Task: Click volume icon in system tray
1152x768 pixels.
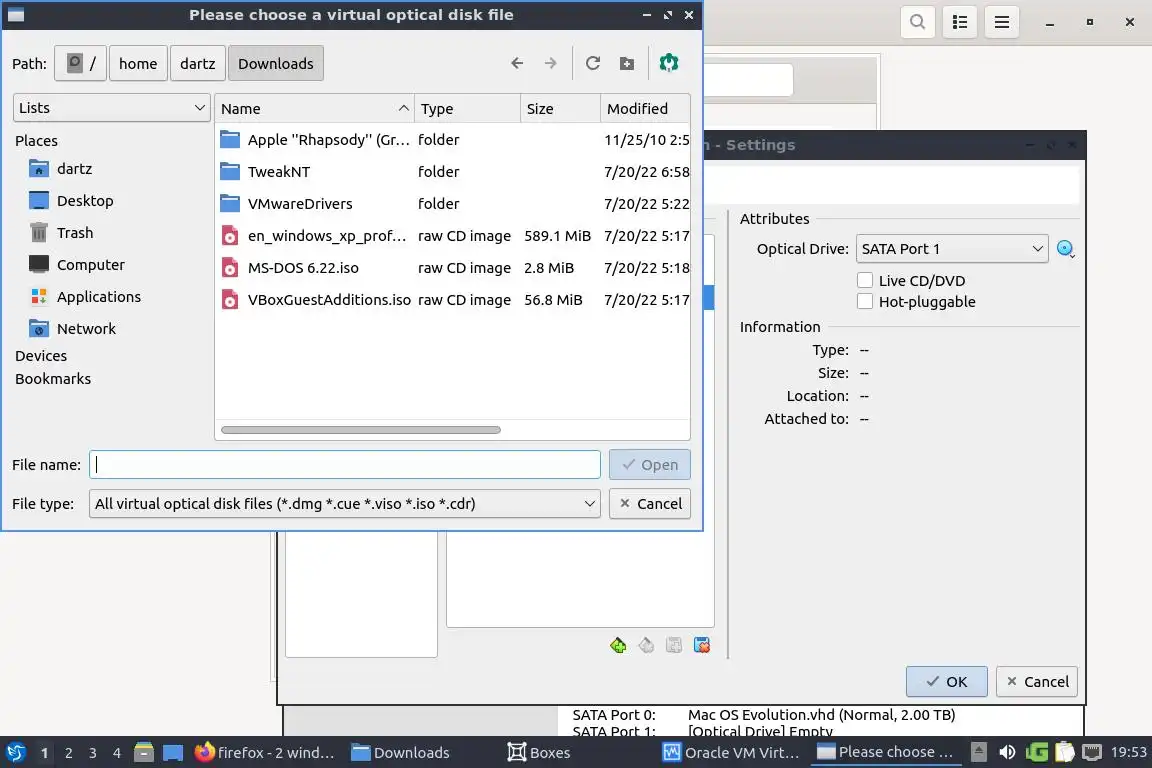Action: tap(1007, 752)
